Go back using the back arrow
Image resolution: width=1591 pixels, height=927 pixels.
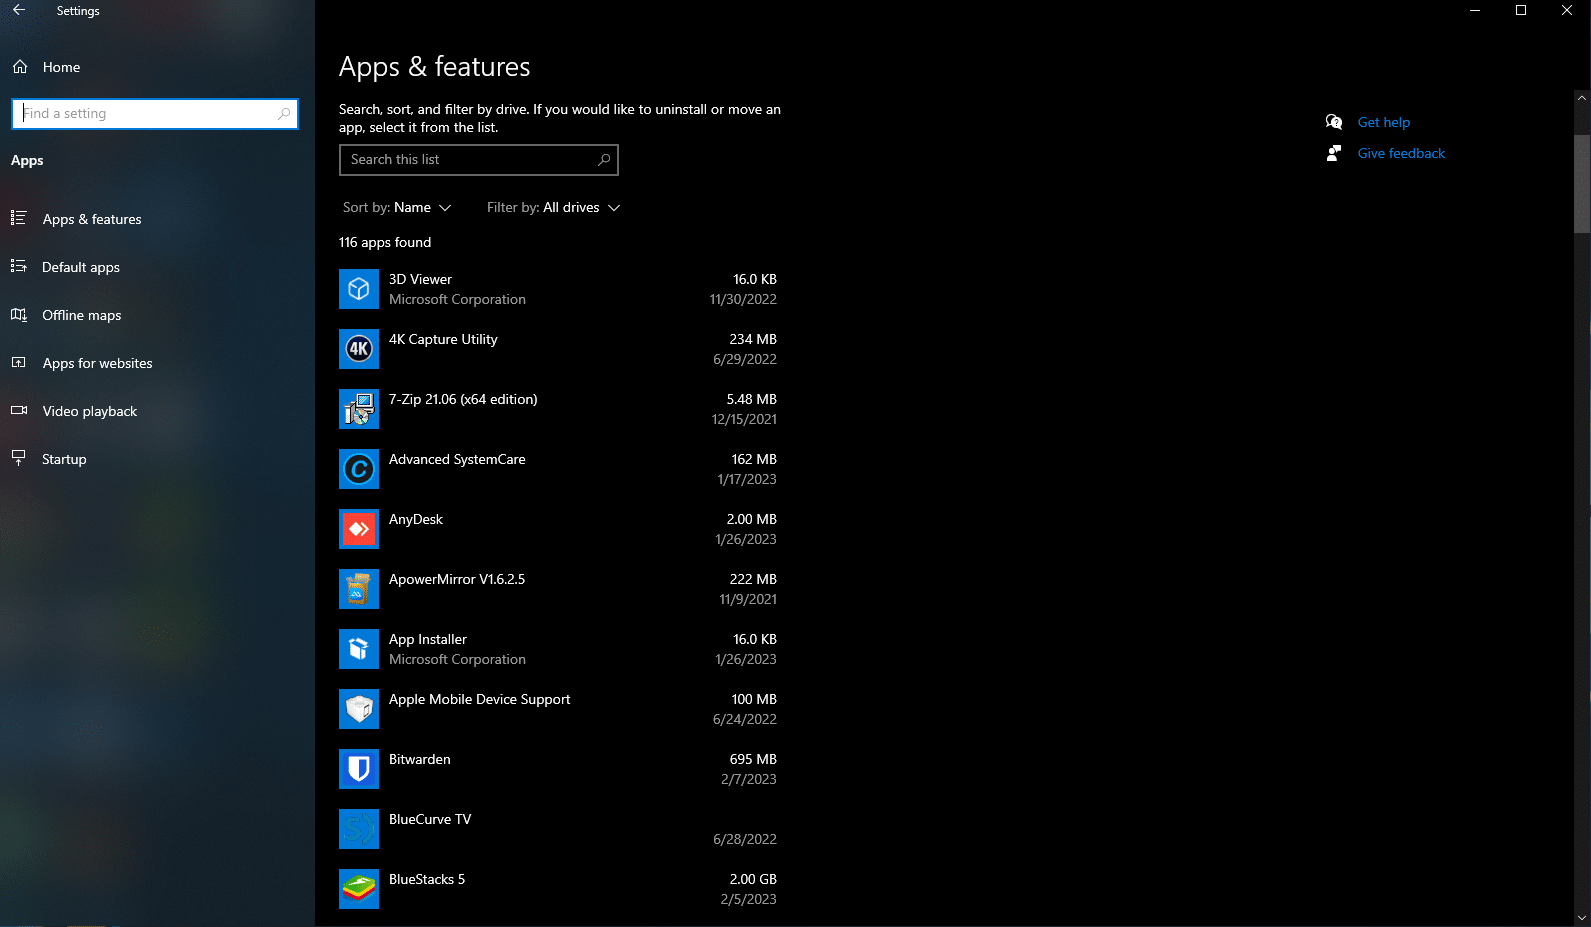pos(19,10)
